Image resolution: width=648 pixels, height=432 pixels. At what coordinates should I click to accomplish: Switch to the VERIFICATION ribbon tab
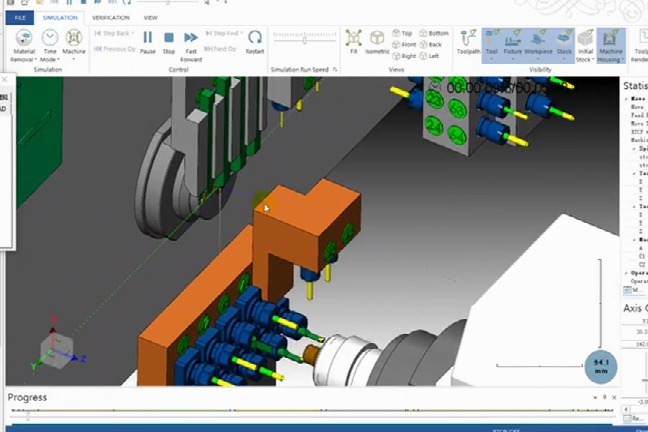click(111, 18)
